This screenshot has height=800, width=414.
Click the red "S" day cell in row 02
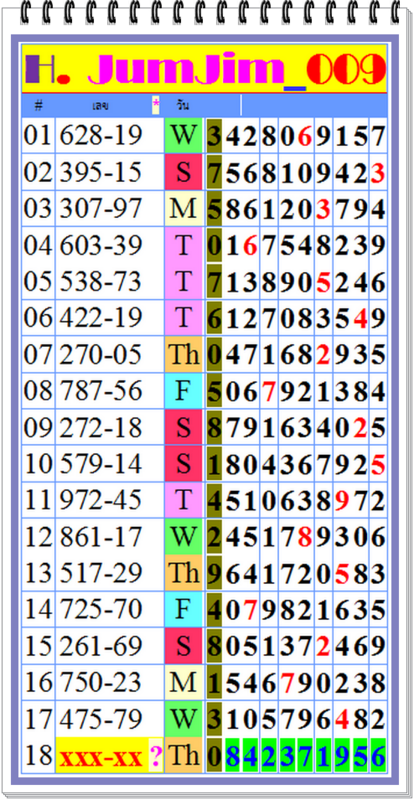pos(183,172)
